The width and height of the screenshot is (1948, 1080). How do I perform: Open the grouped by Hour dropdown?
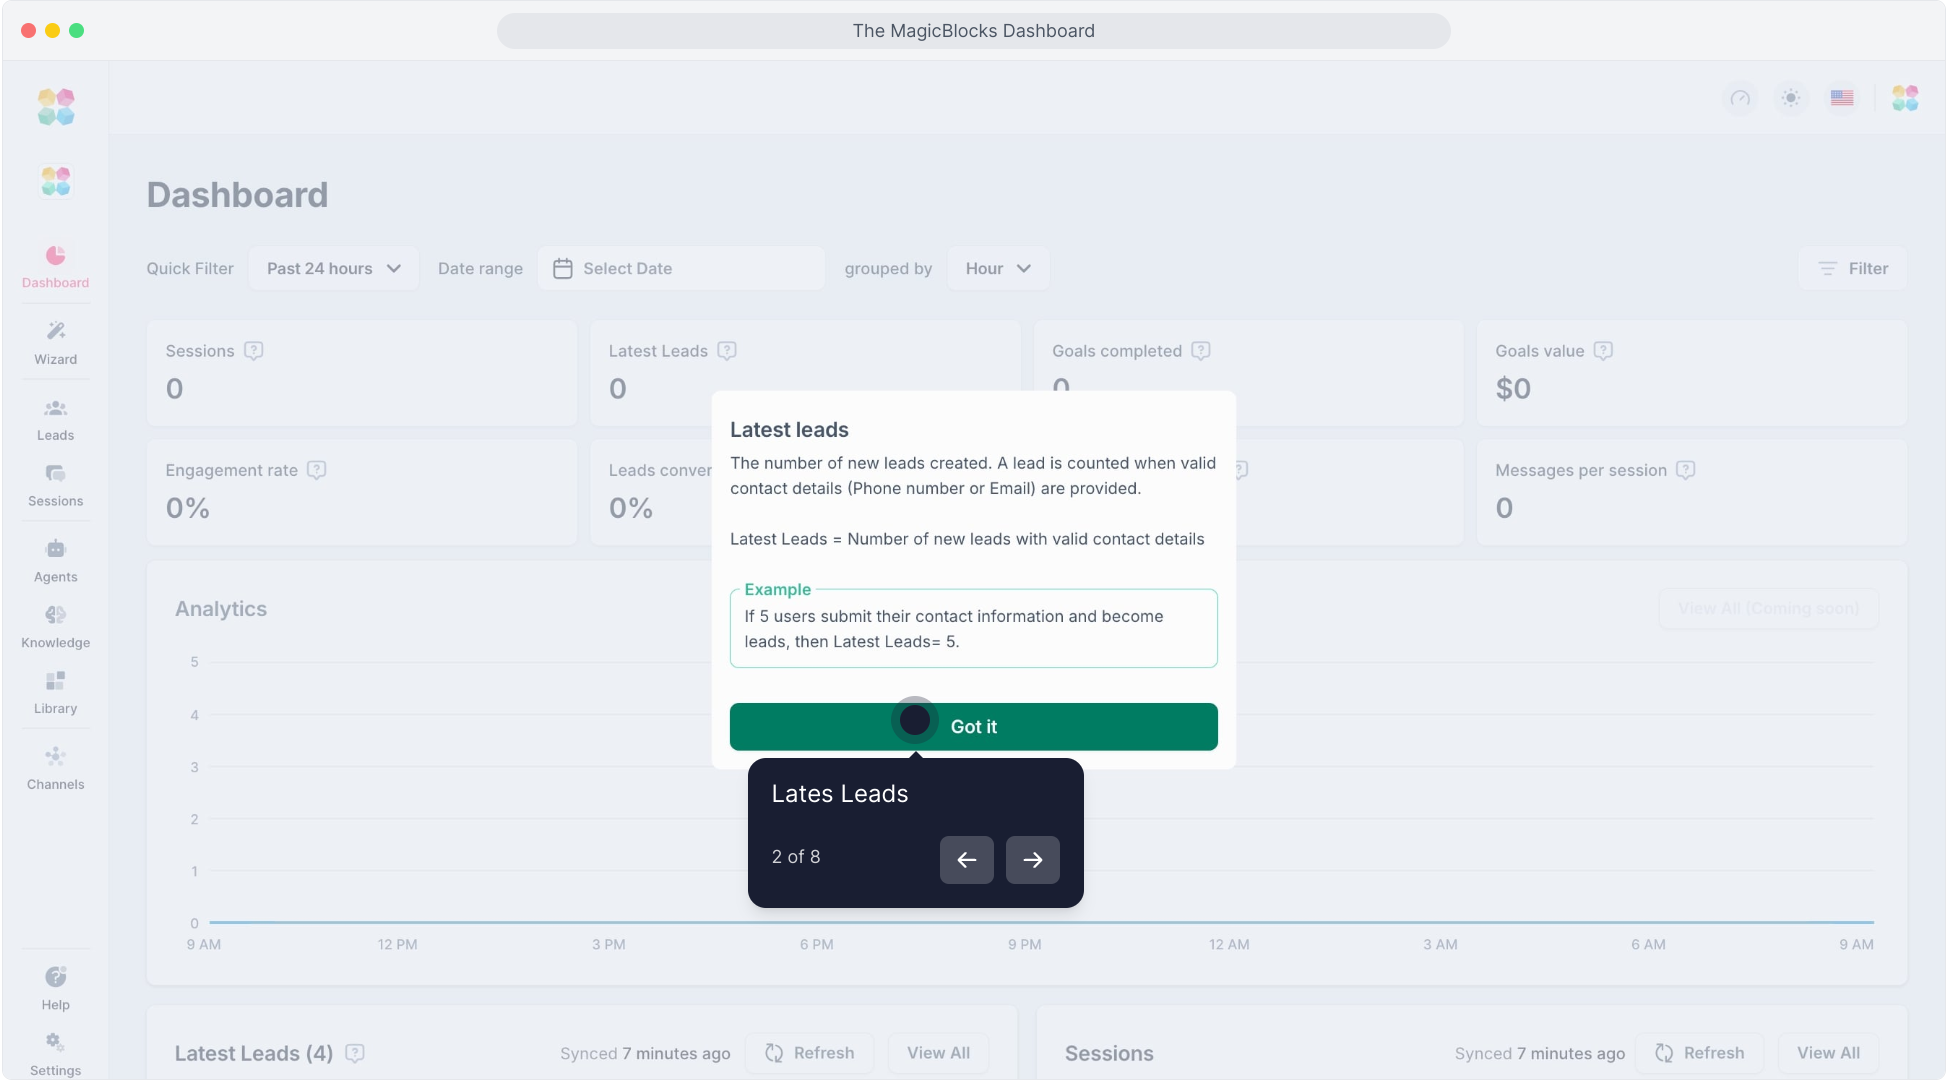(997, 269)
